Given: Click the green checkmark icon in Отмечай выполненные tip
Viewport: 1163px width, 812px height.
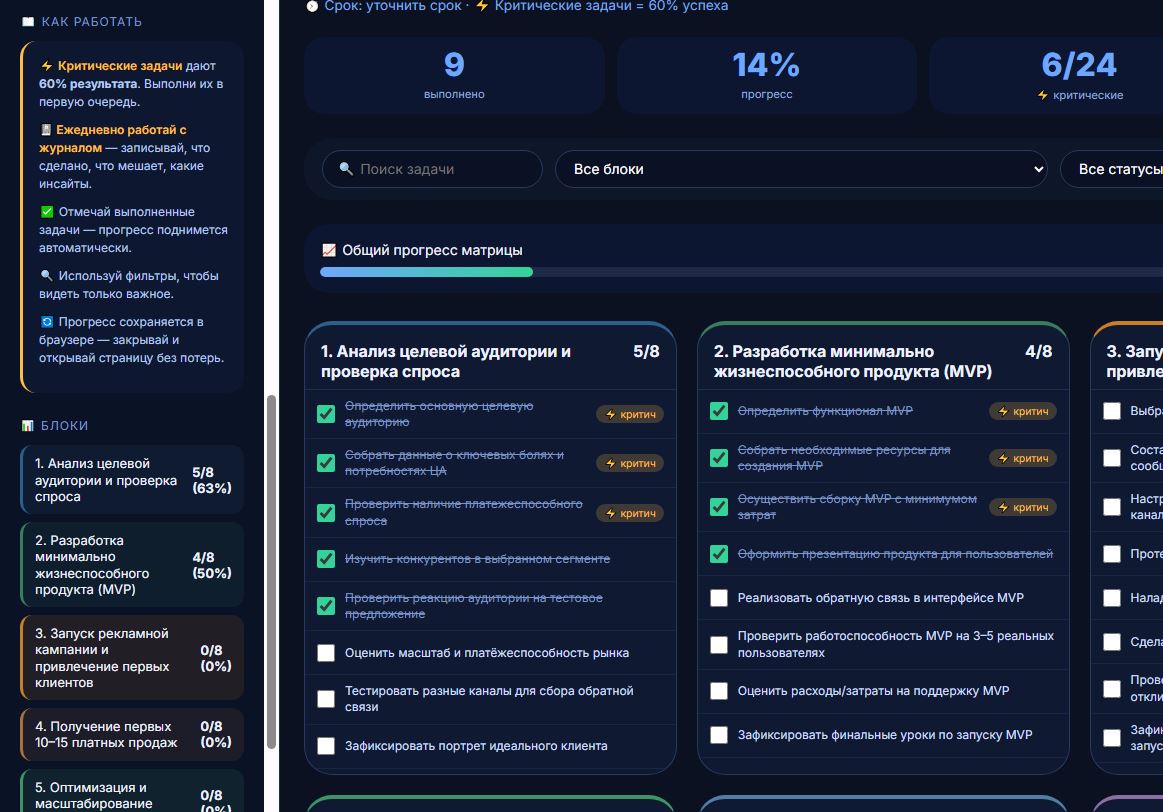Looking at the screenshot, I should (x=47, y=212).
